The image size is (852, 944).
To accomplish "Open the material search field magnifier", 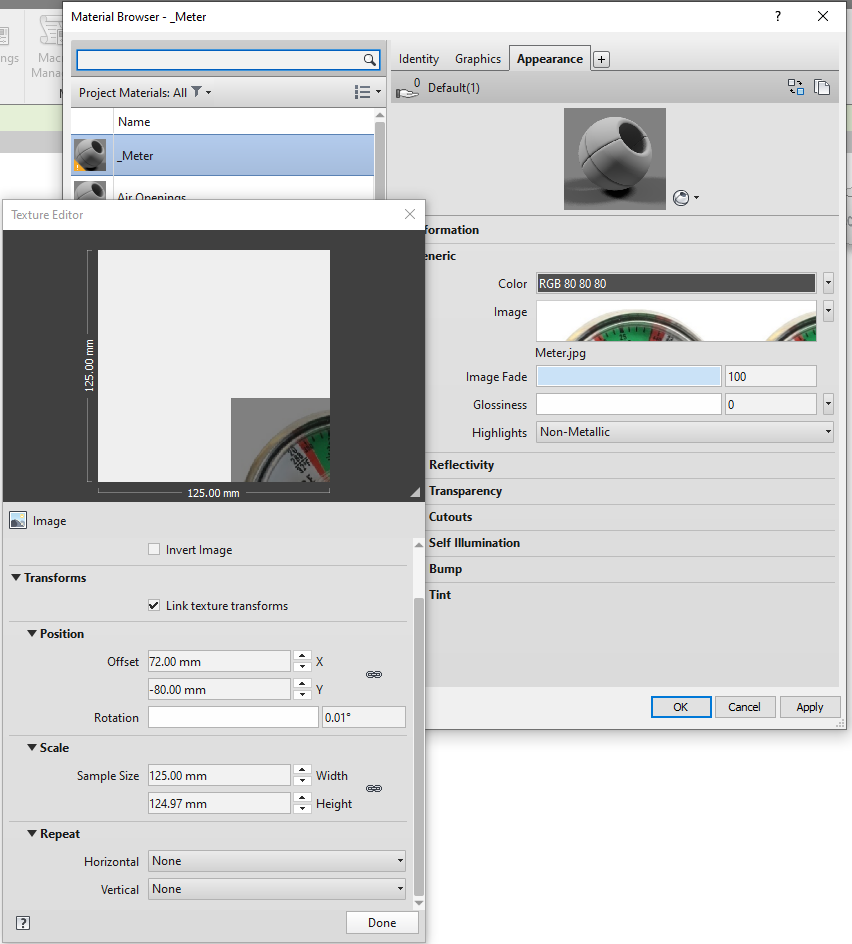I will (370, 59).
